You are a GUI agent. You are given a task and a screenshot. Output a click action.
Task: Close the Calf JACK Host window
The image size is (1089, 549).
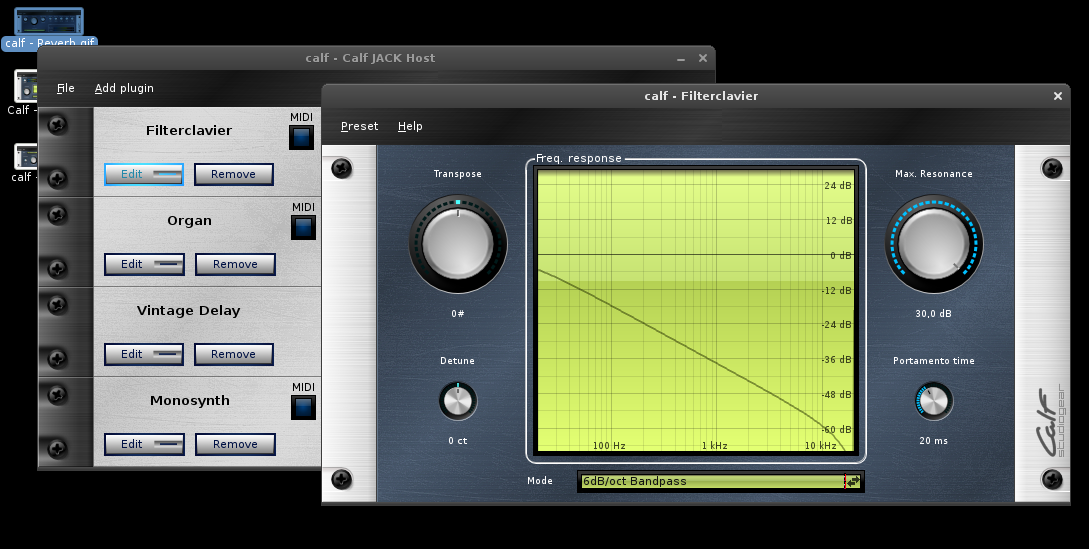point(703,58)
